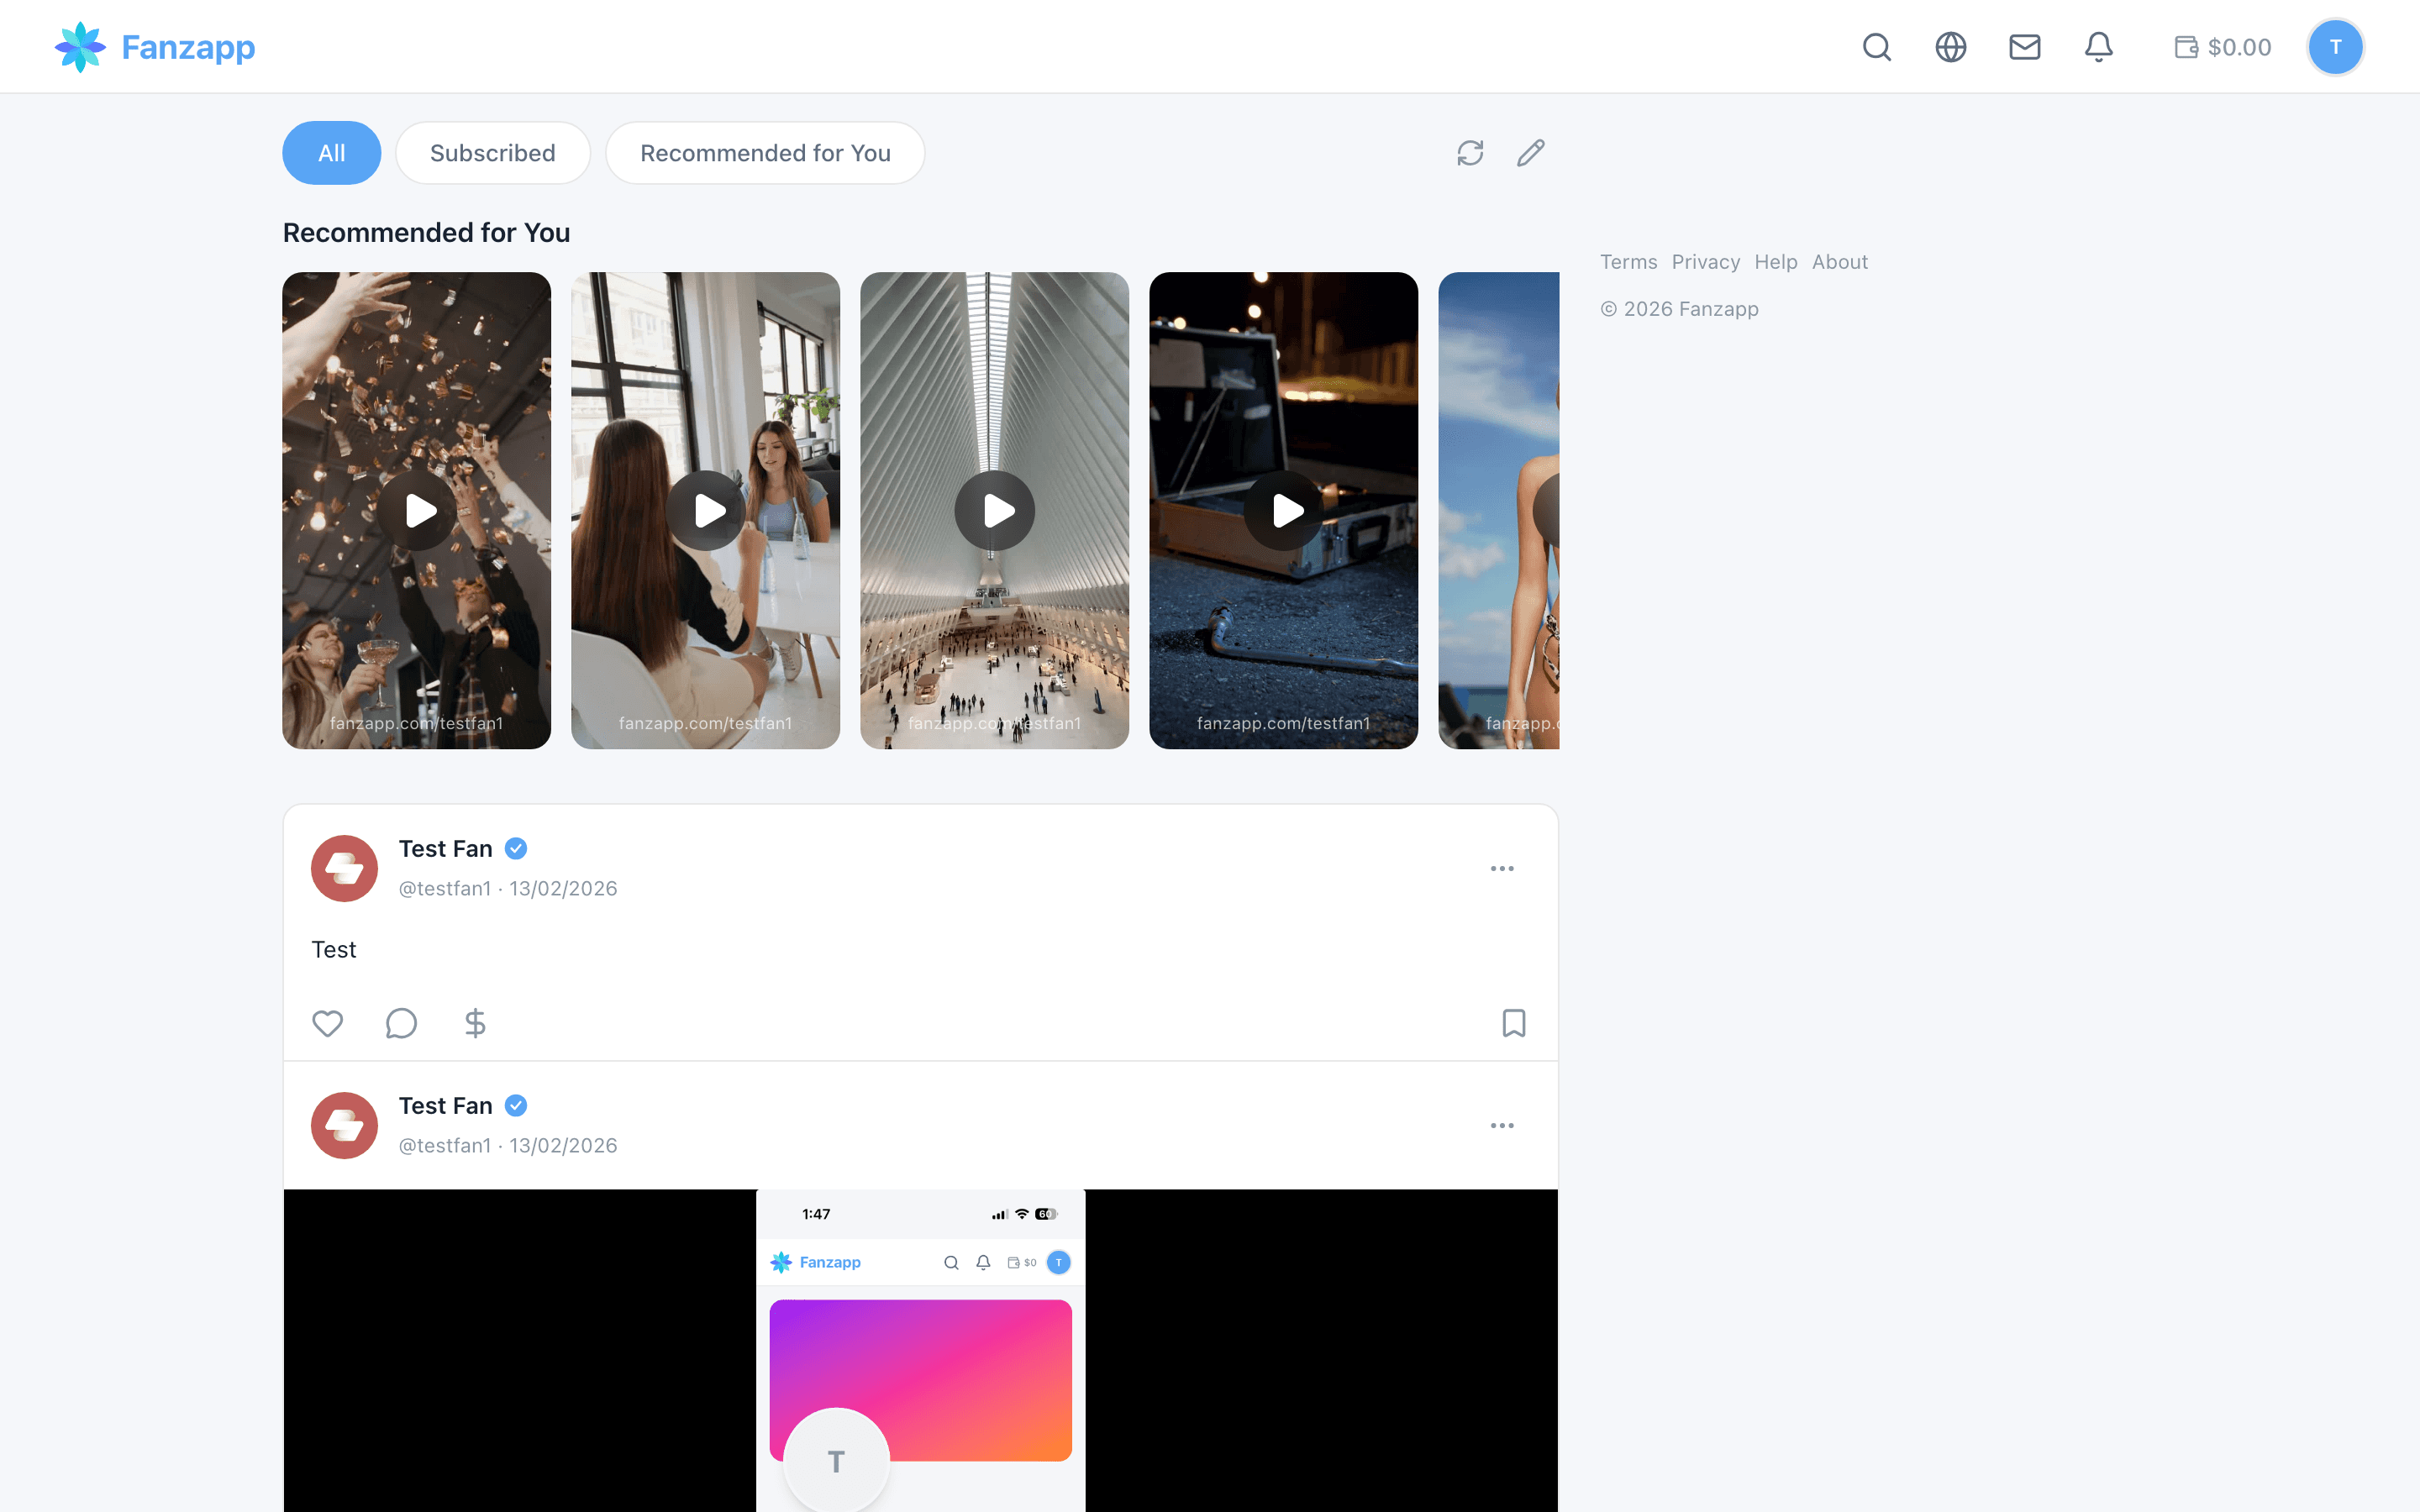Open Test Fan name on first post
This screenshot has width=2420, height=1512.
coord(446,849)
